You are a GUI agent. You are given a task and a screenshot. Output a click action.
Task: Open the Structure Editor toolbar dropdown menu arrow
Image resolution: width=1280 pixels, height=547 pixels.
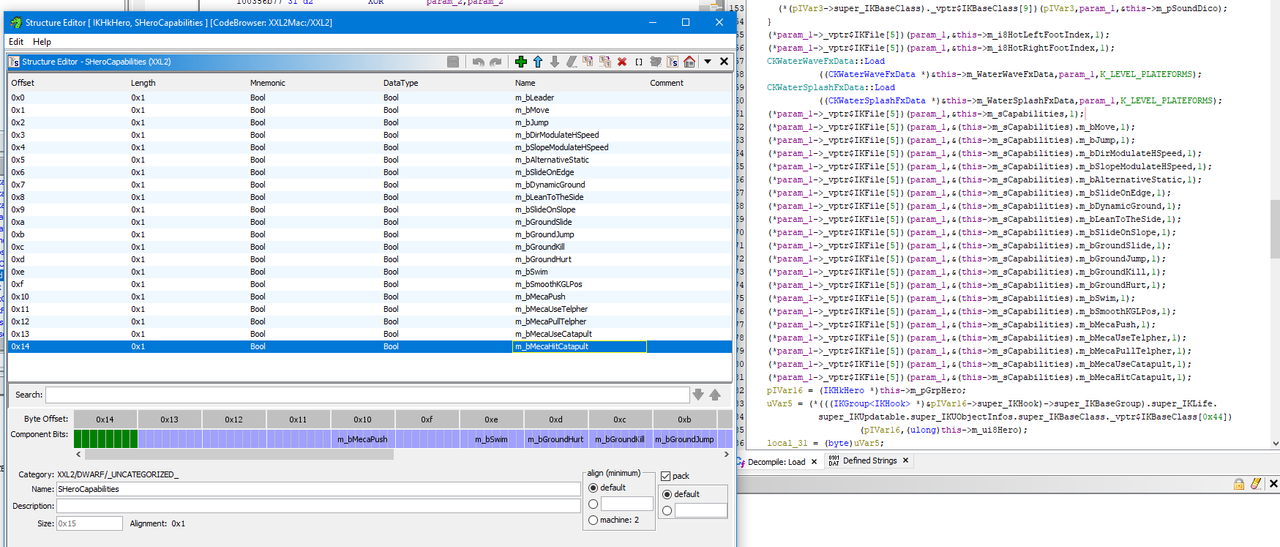click(x=708, y=62)
